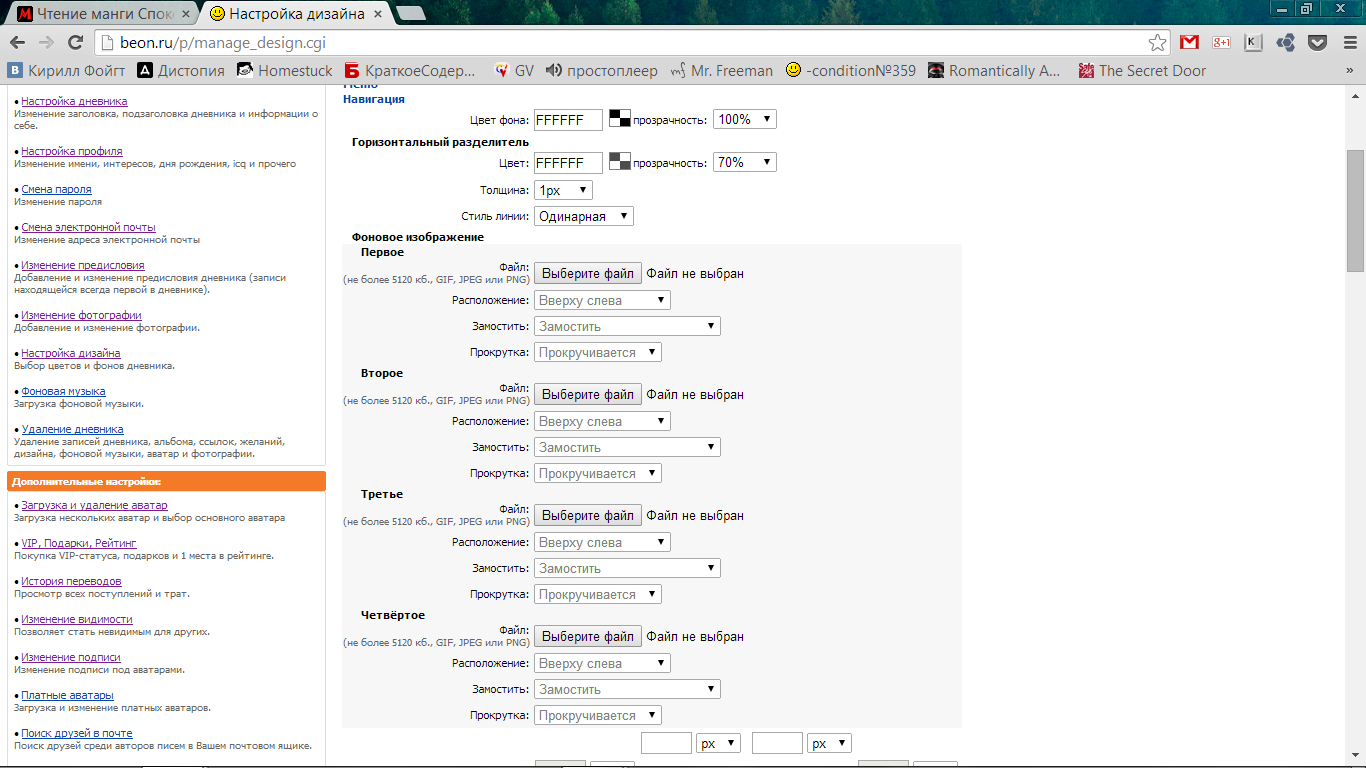Open the Настройка дневника link
The image size is (1366, 768).
[x=74, y=101]
